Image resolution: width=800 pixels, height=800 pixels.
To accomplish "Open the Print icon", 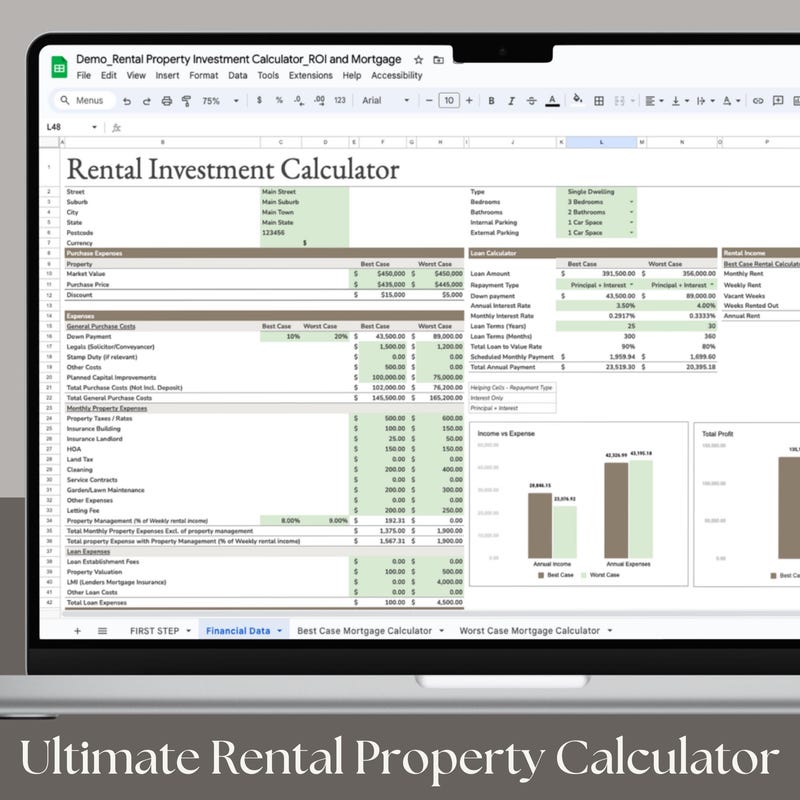I will [x=165, y=101].
